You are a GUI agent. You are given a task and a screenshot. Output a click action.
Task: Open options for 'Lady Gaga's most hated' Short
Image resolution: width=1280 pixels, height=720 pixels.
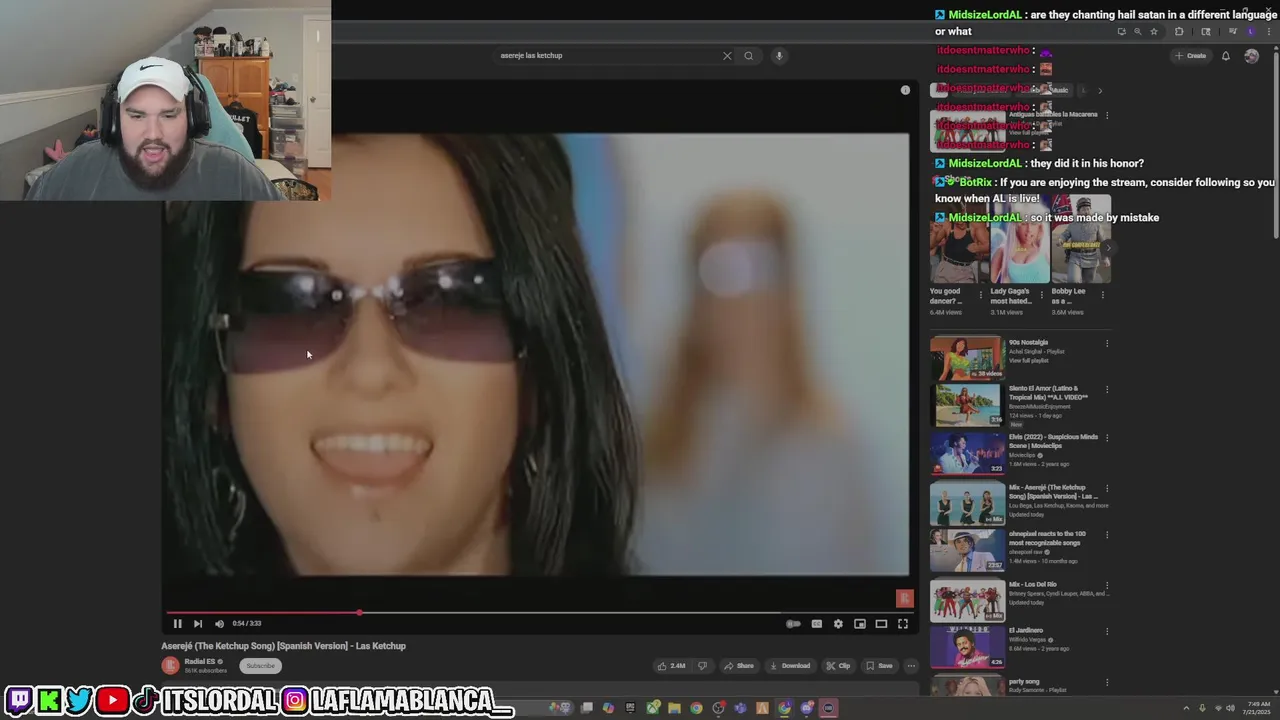point(1042,295)
